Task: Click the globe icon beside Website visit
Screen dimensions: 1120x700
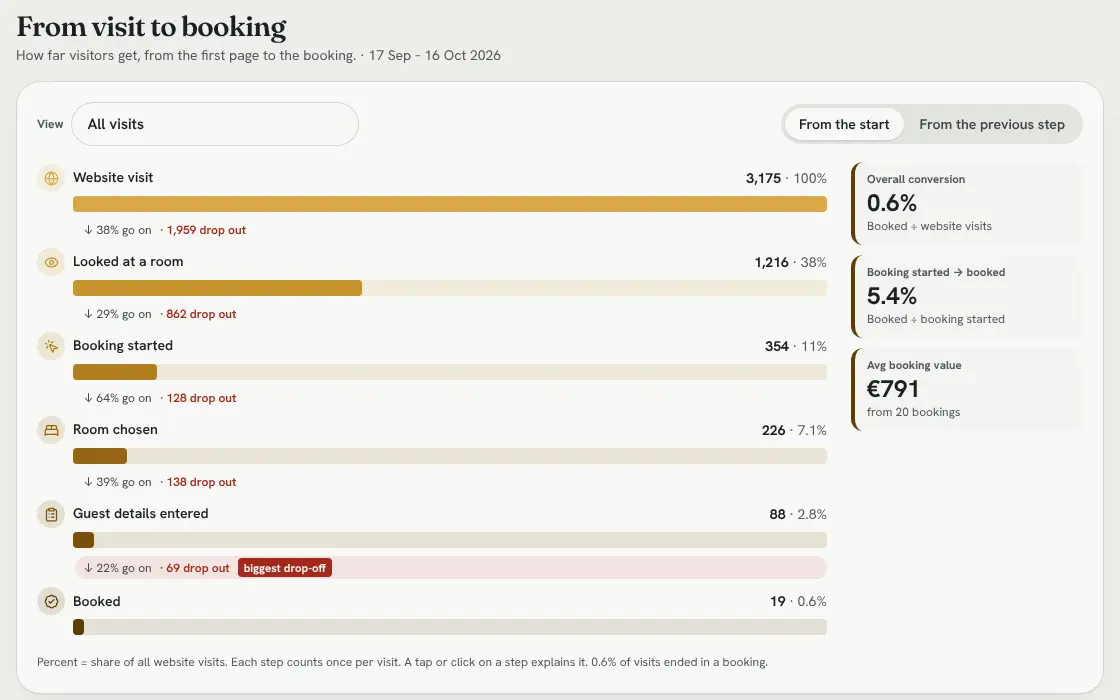Action: 51,178
